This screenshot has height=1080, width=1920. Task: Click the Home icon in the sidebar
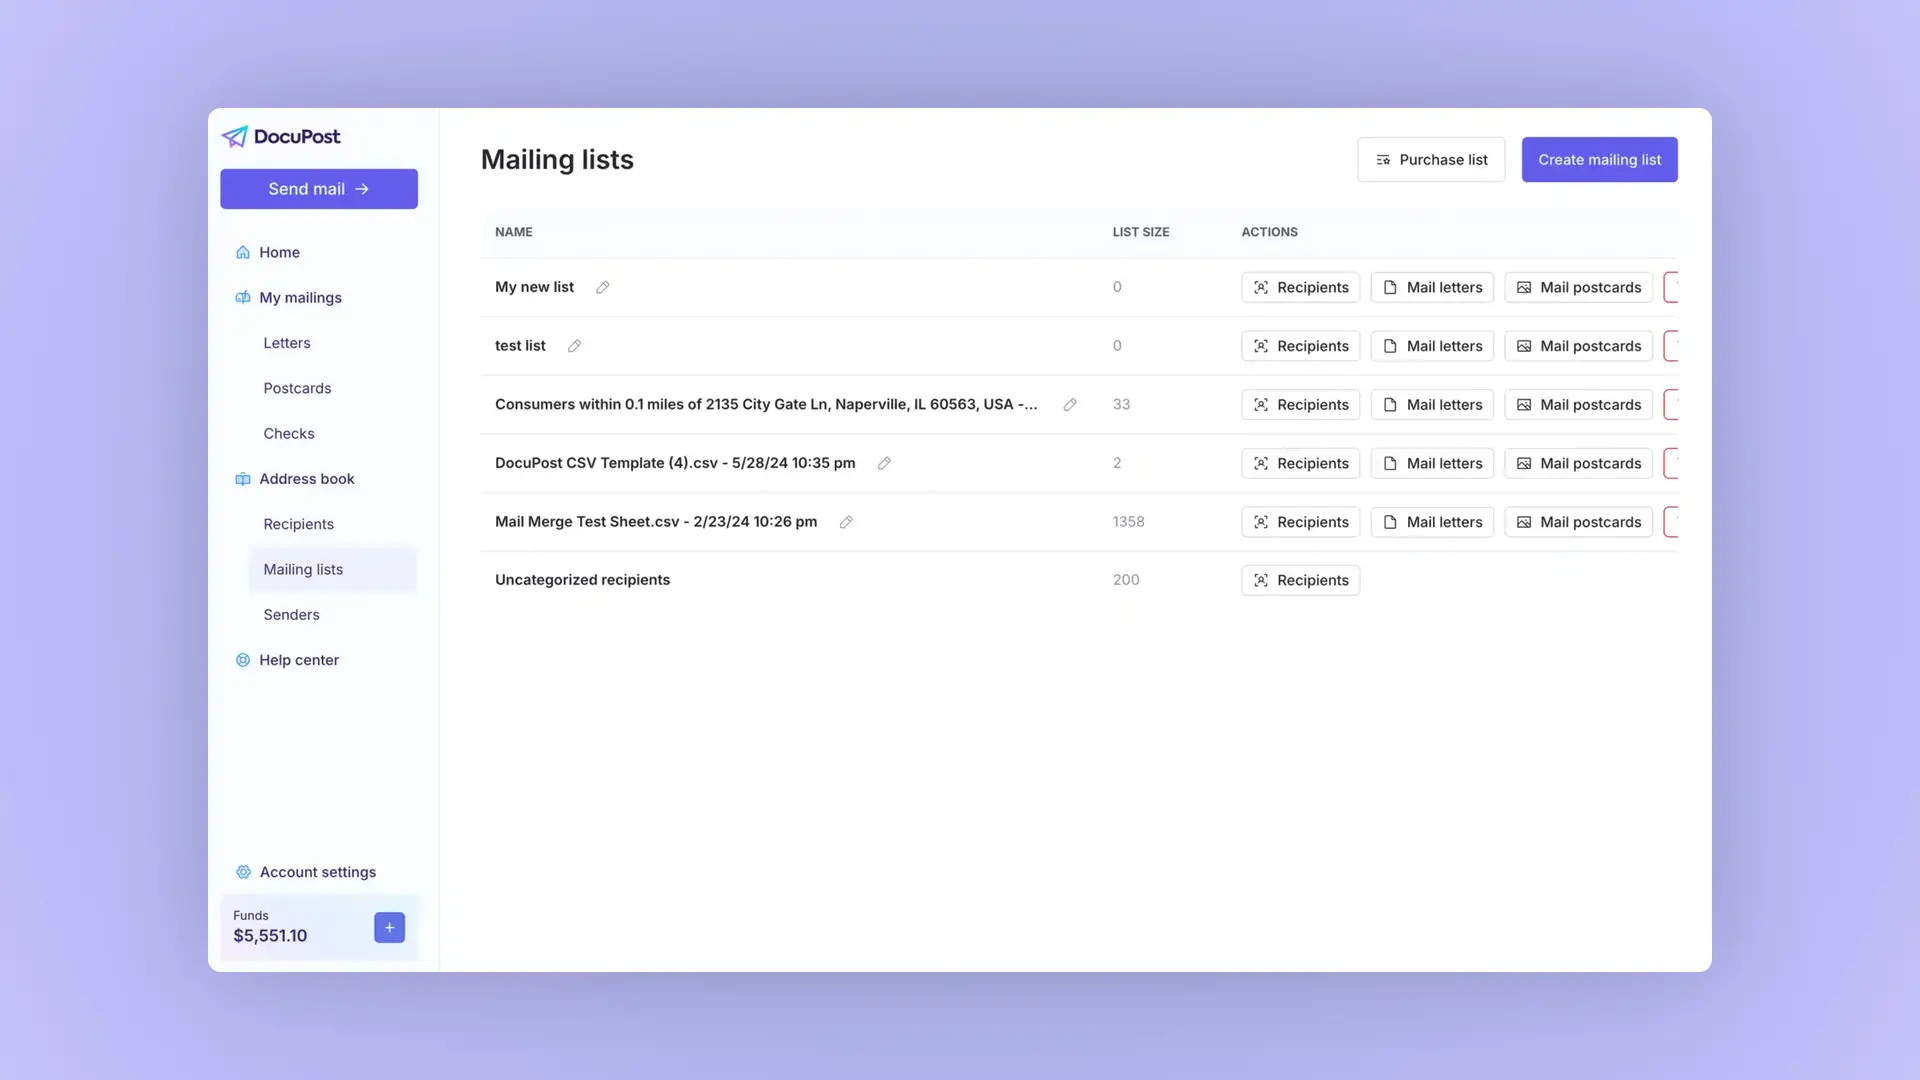[x=242, y=252]
